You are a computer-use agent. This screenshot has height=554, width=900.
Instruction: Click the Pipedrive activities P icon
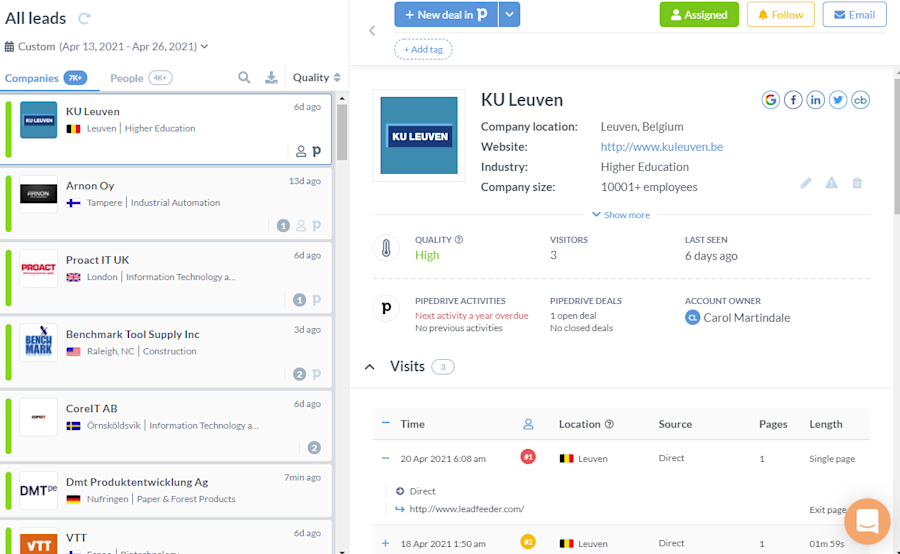coord(386,308)
